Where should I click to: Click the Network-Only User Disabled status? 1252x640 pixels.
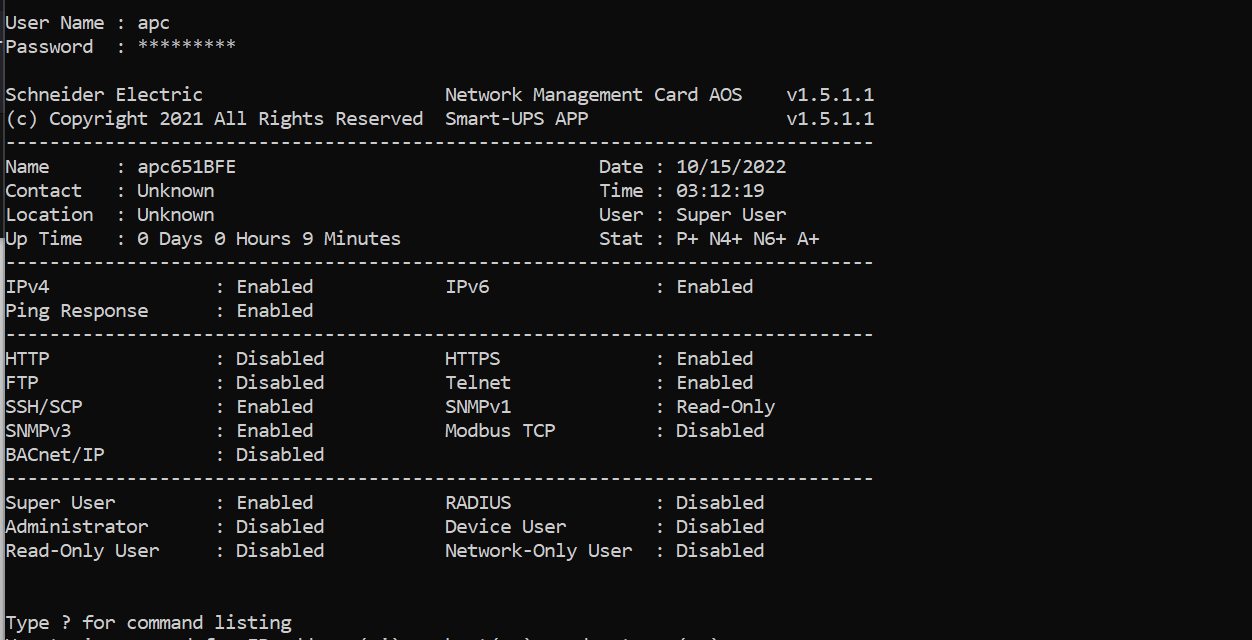(720, 551)
